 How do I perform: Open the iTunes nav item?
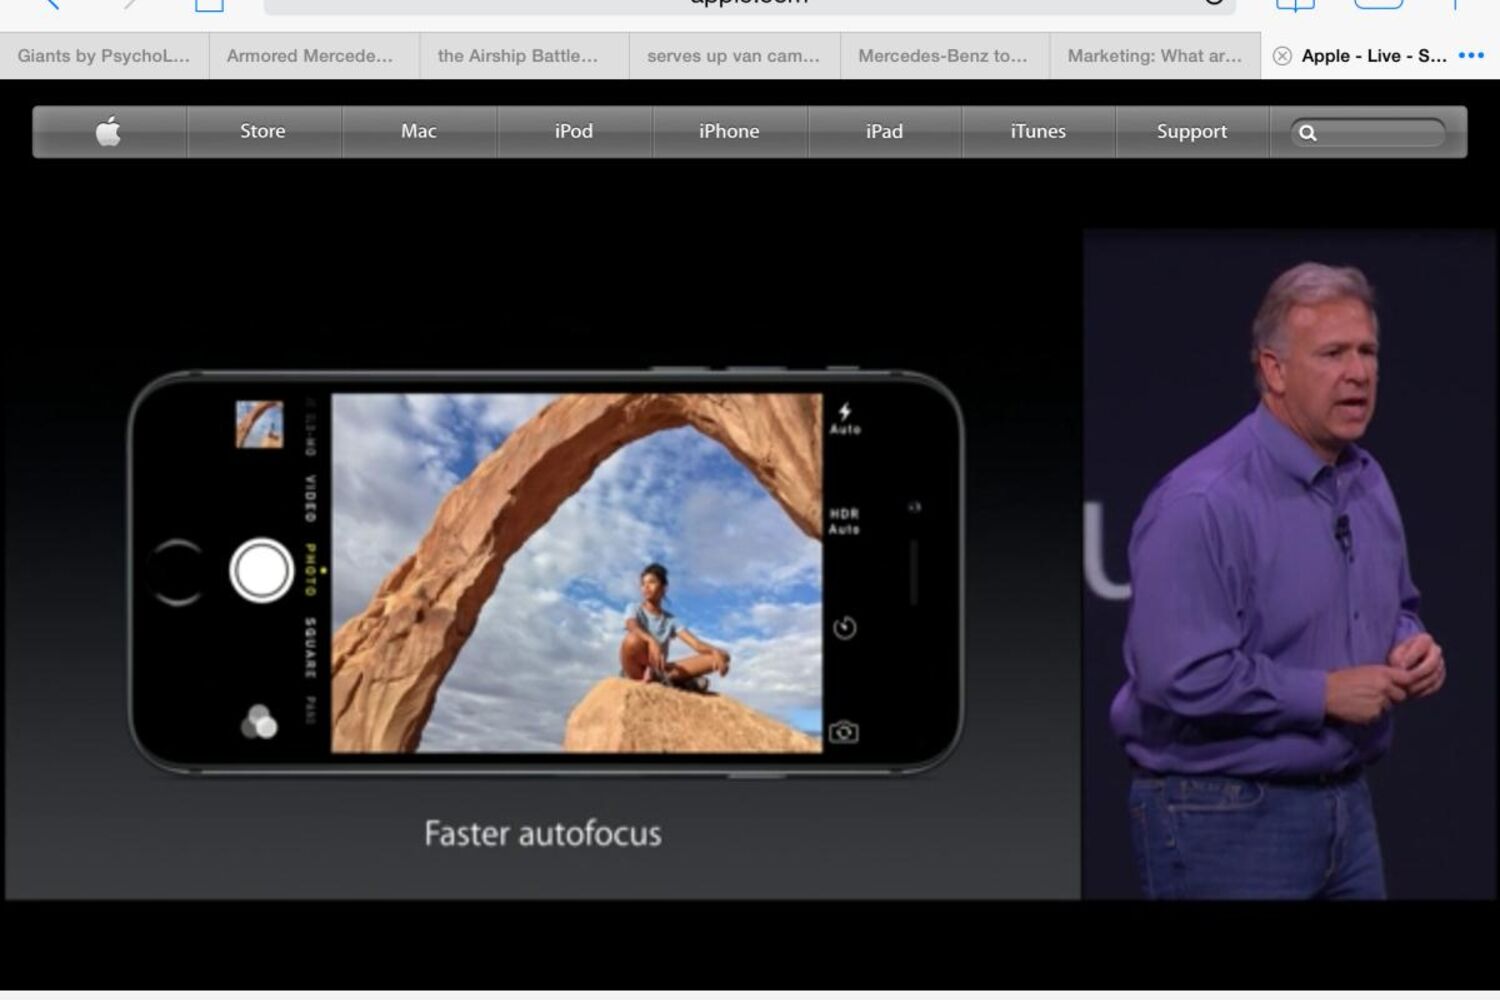coord(1038,131)
